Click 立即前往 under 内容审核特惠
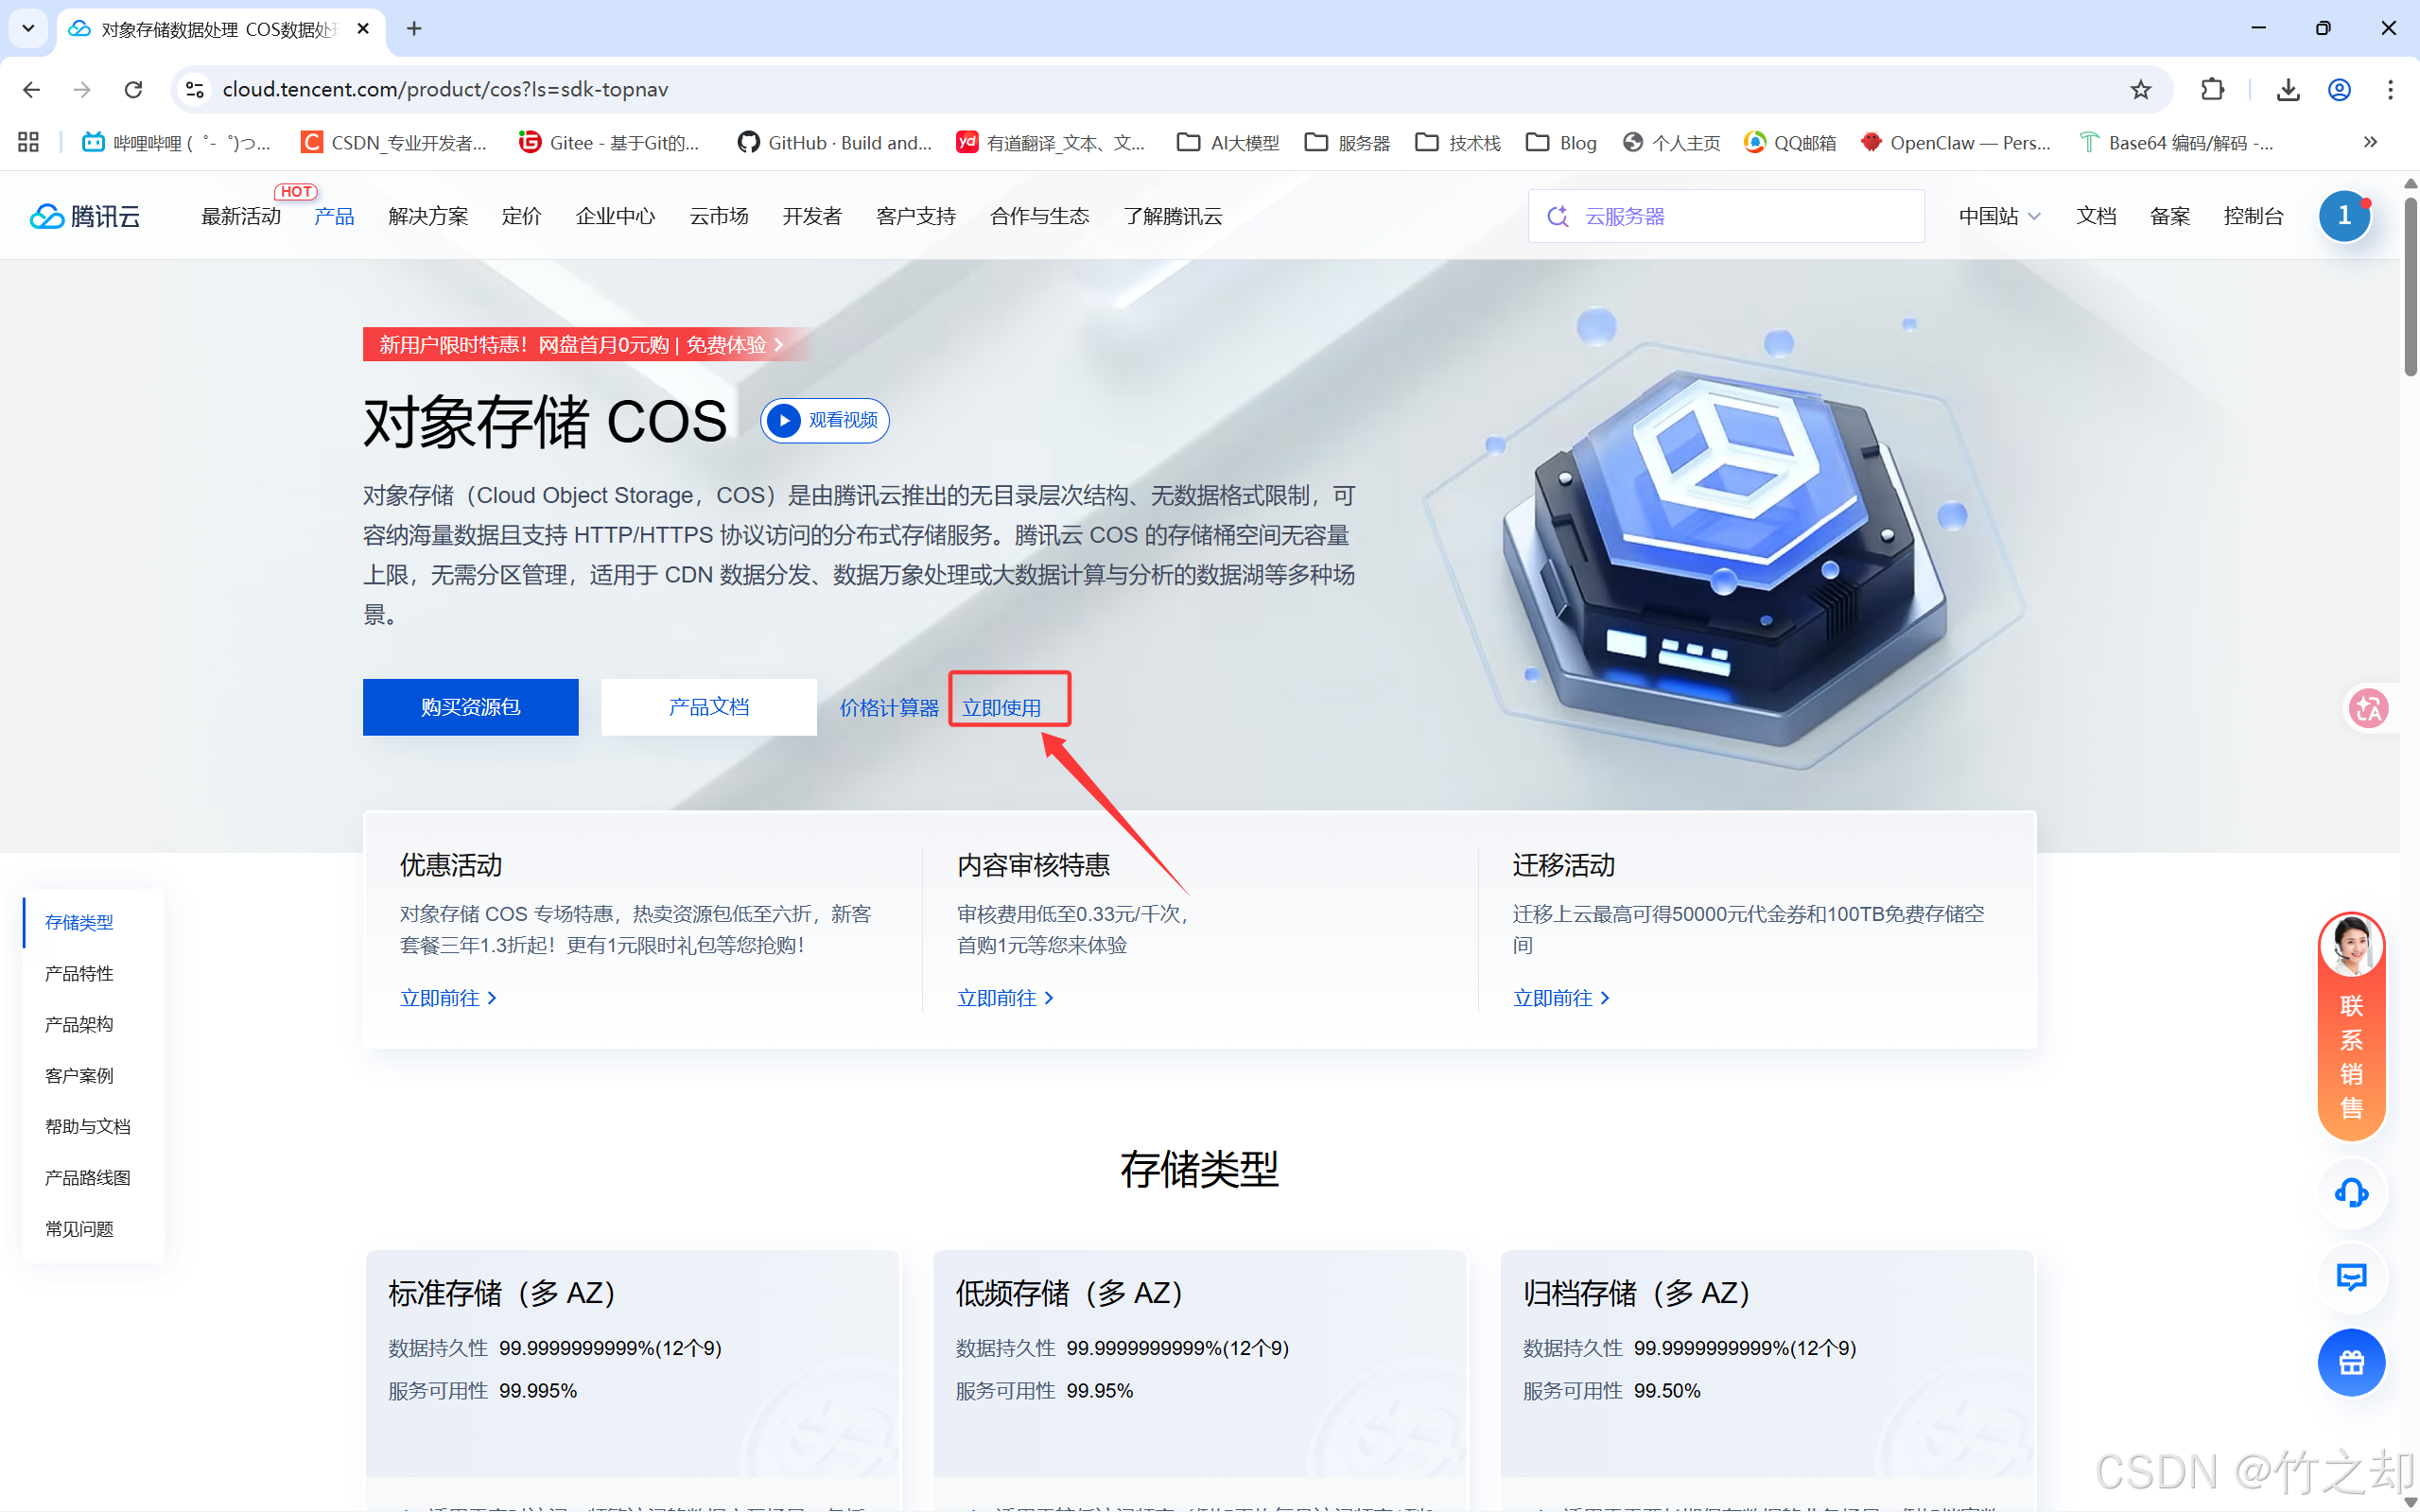Viewport: 2420px width, 1512px height. pos(1005,998)
